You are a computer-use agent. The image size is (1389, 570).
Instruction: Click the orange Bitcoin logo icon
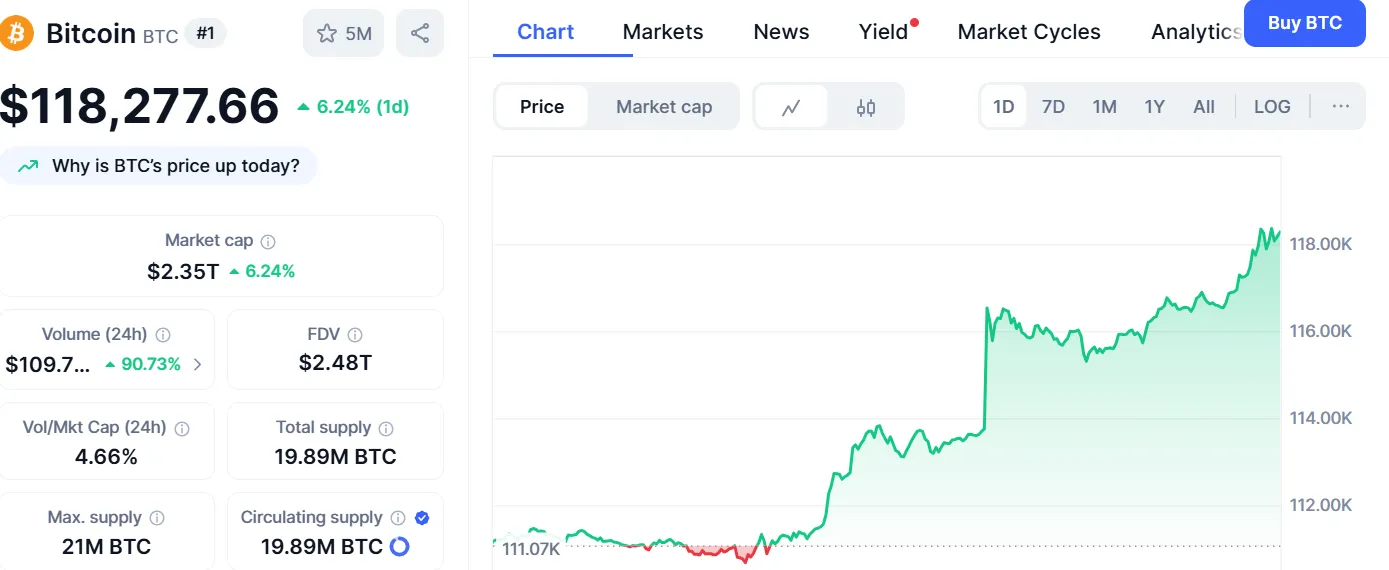point(17,34)
